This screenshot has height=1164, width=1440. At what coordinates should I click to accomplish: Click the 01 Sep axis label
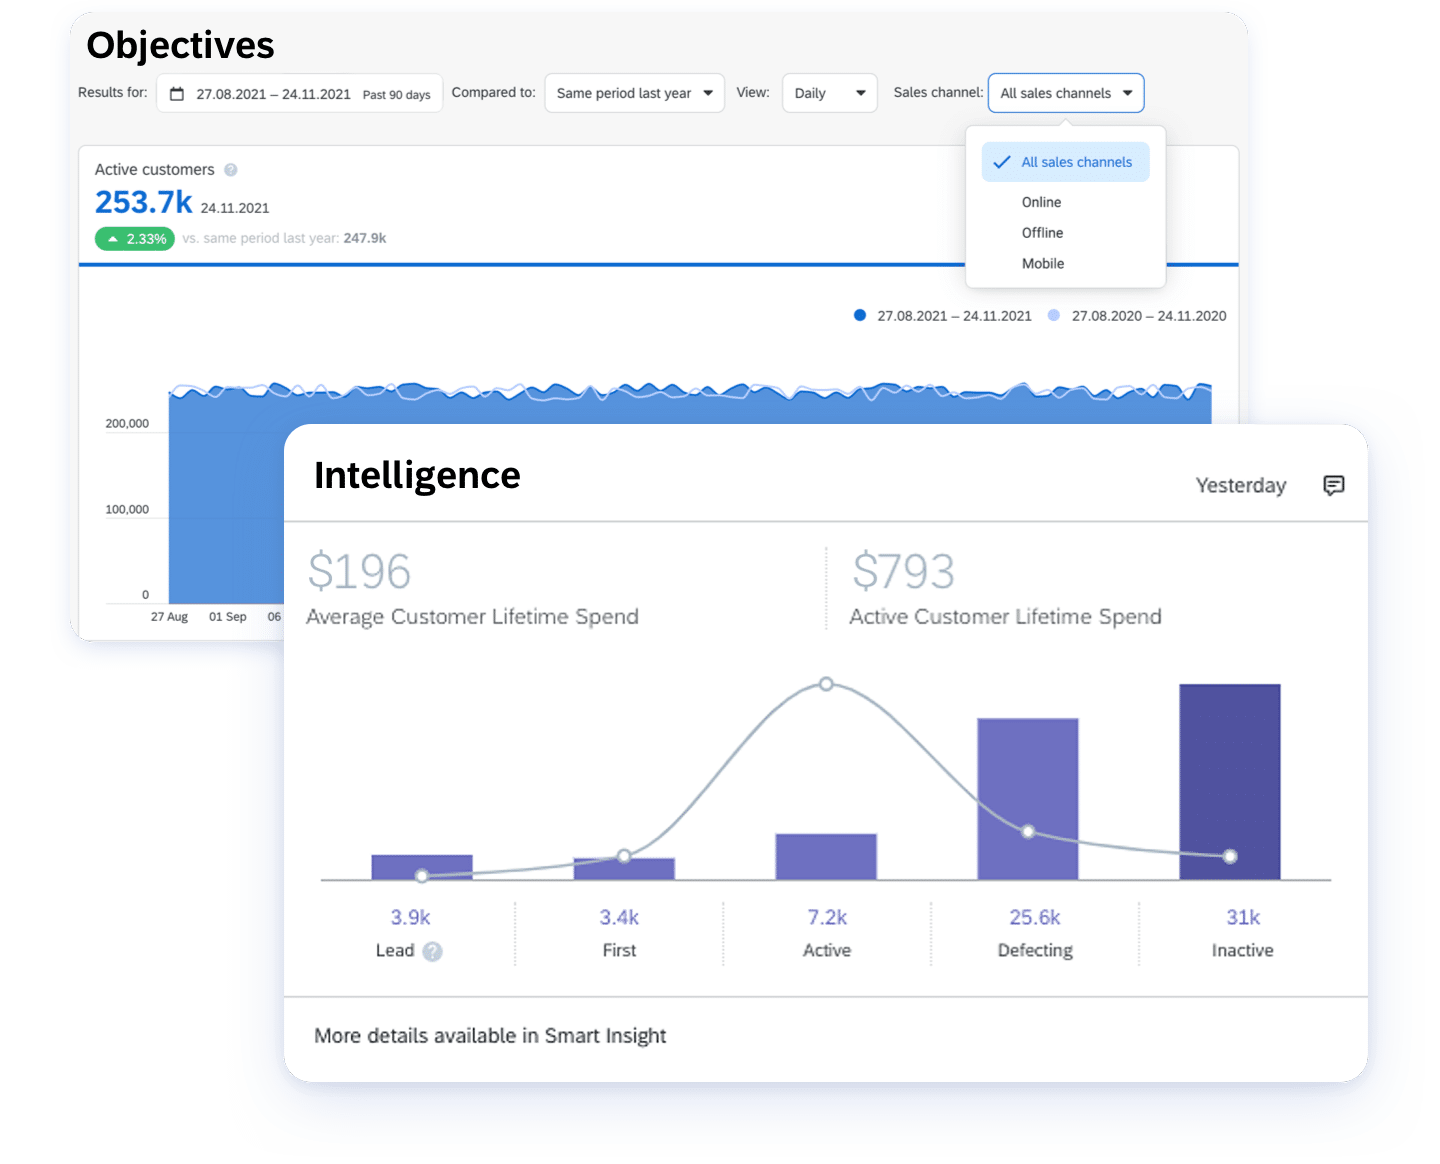pos(227,617)
